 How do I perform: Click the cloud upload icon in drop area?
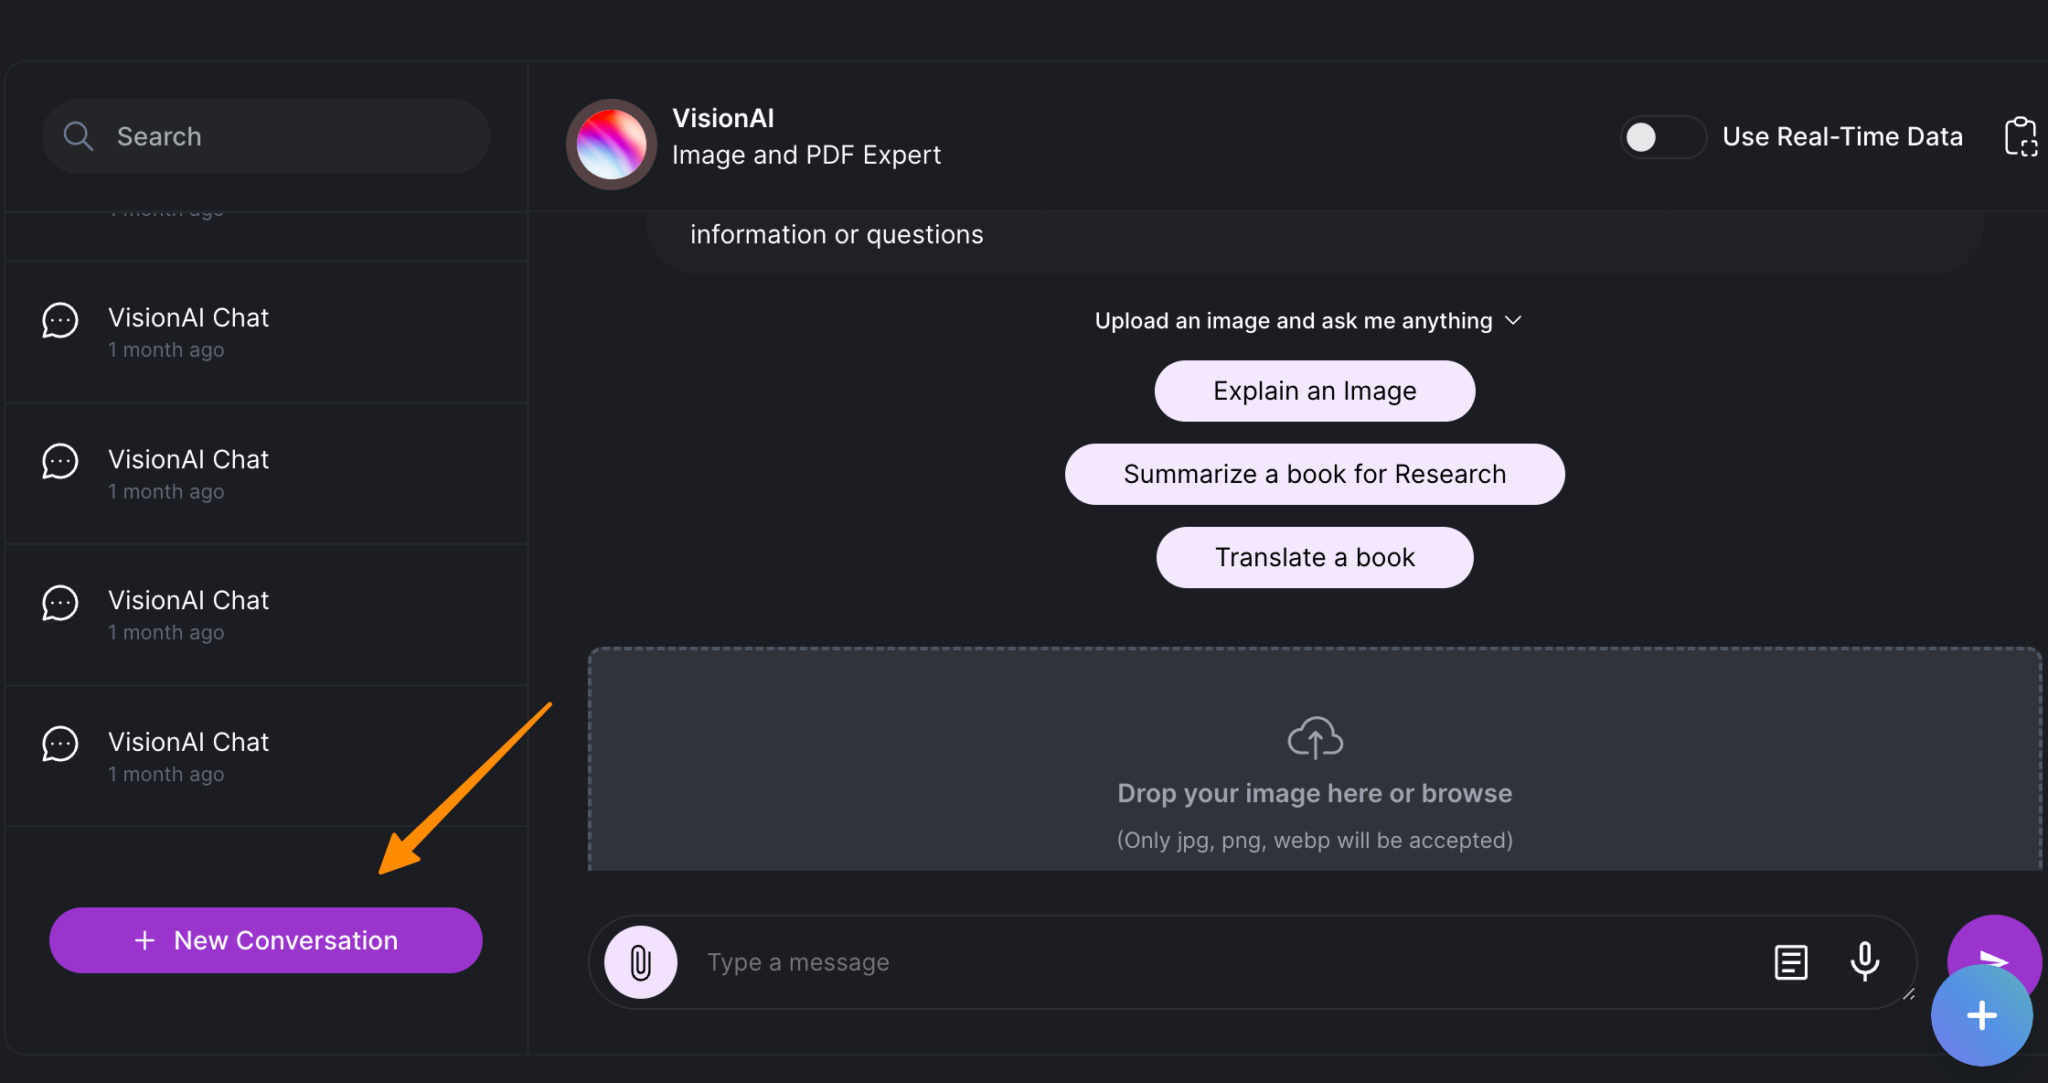tap(1314, 737)
